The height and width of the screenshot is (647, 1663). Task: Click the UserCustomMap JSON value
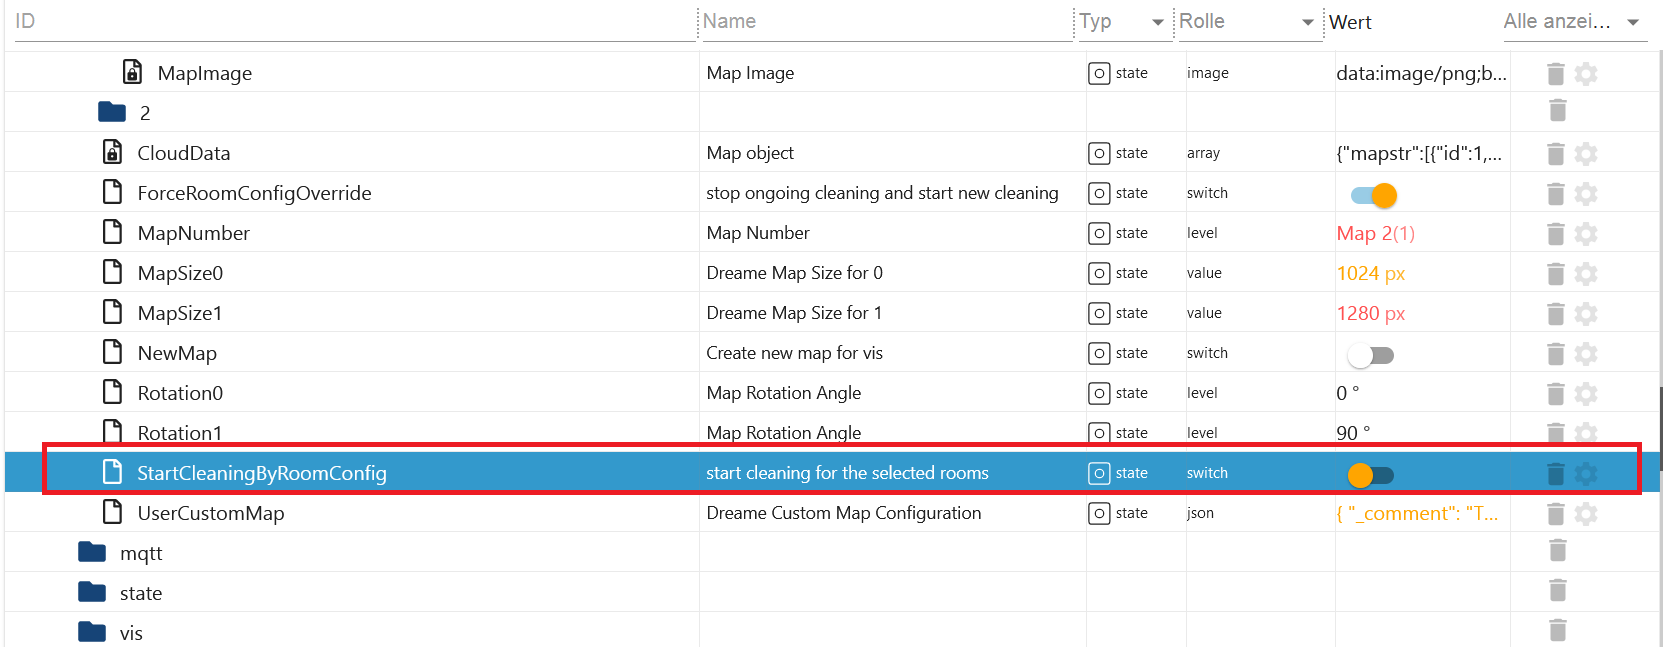[1416, 513]
